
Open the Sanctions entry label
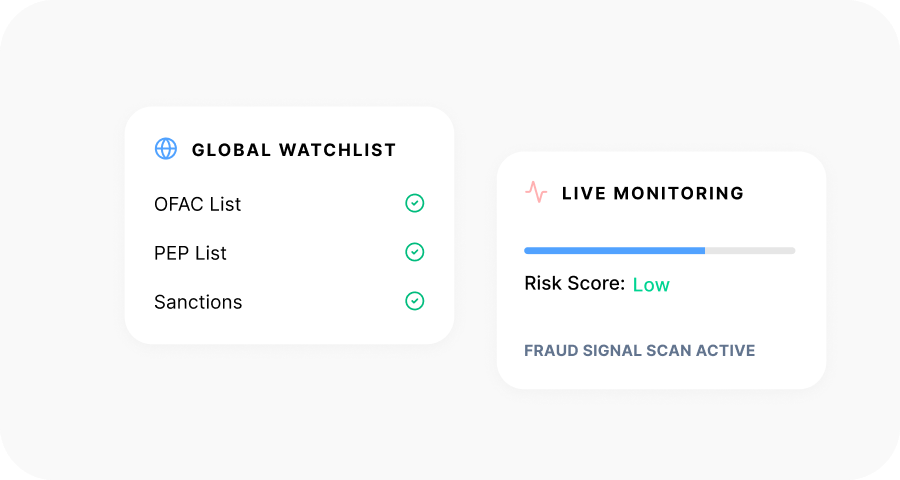198,302
